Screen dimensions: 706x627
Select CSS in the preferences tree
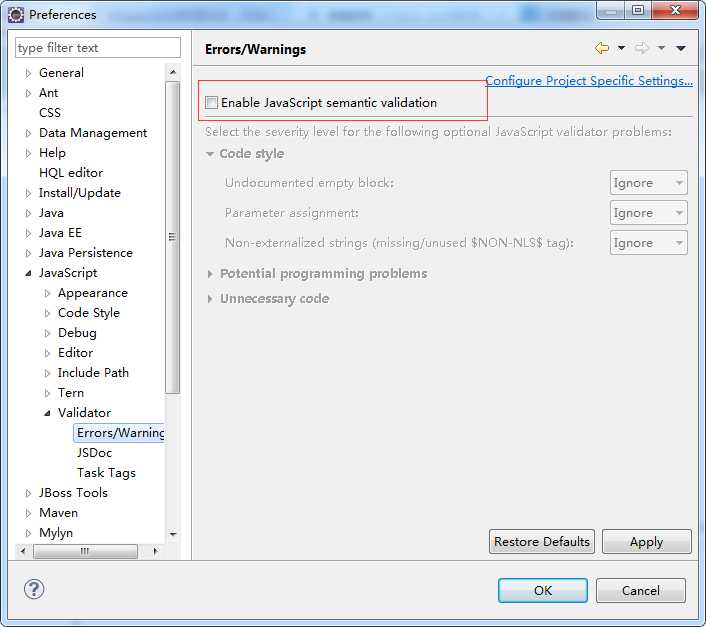click(x=50, y=113)
